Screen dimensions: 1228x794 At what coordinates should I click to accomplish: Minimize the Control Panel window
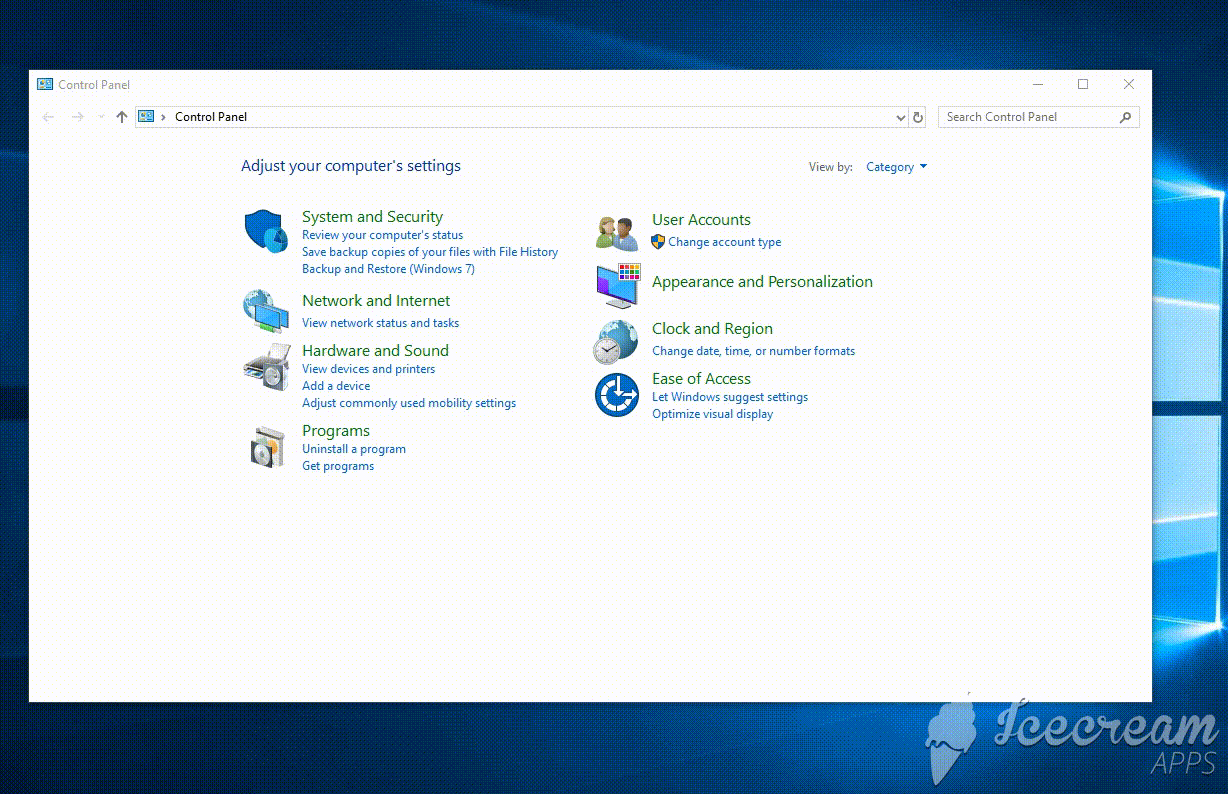click(1037, 85)
